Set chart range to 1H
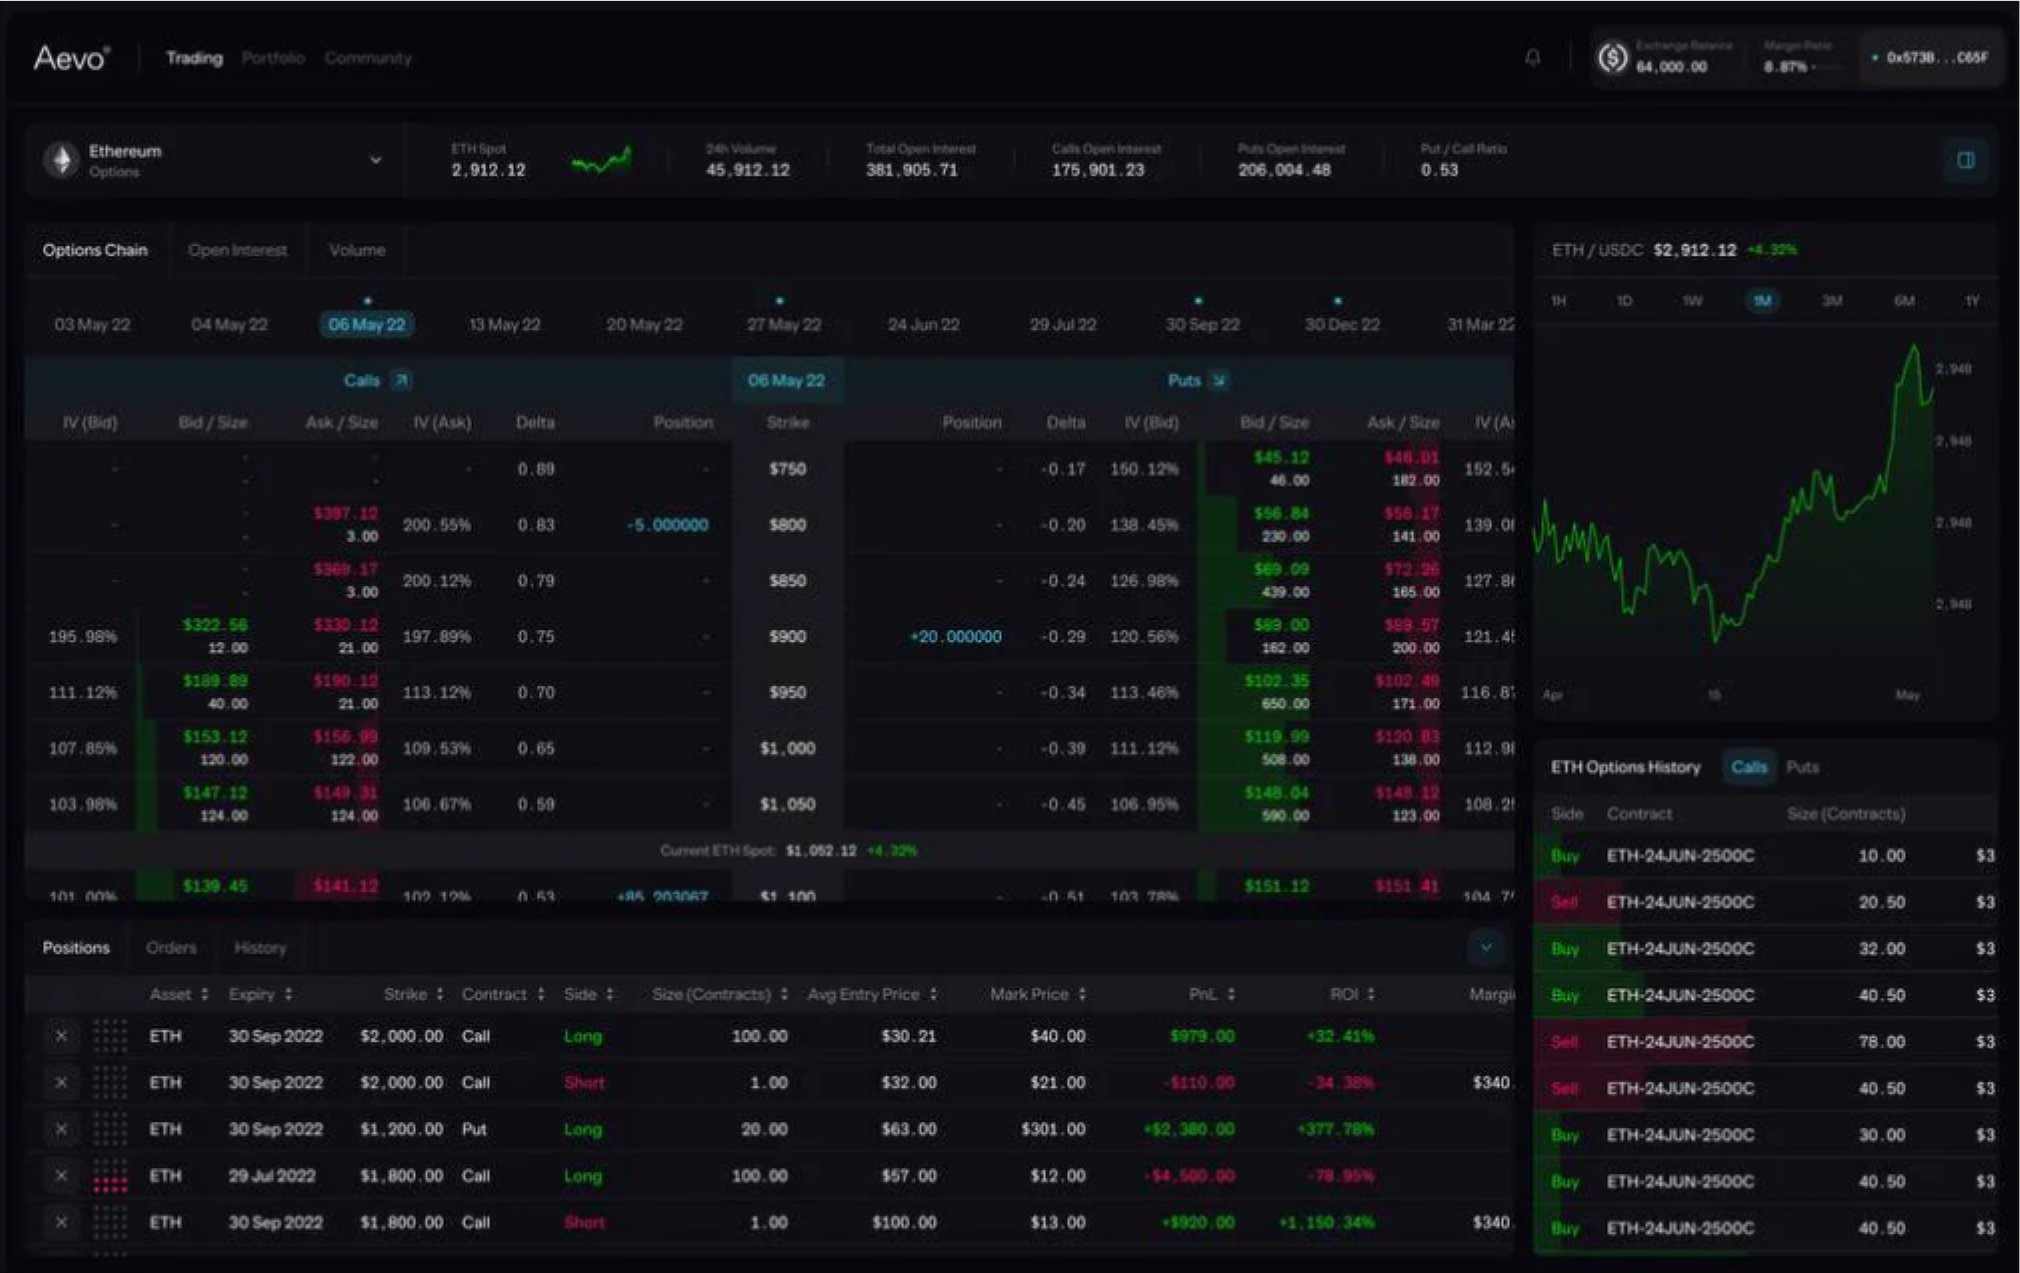2020x1273 pixels. tap(1558, 300)
